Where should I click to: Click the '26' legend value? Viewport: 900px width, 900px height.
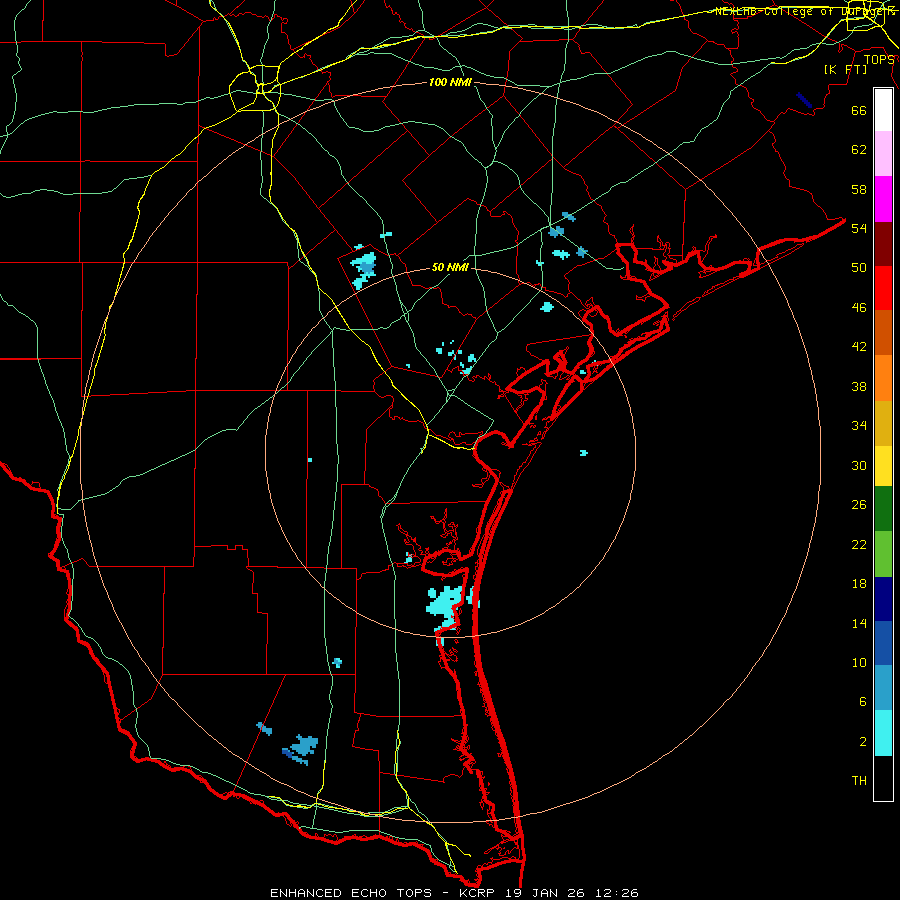click(x=859, y=505)
